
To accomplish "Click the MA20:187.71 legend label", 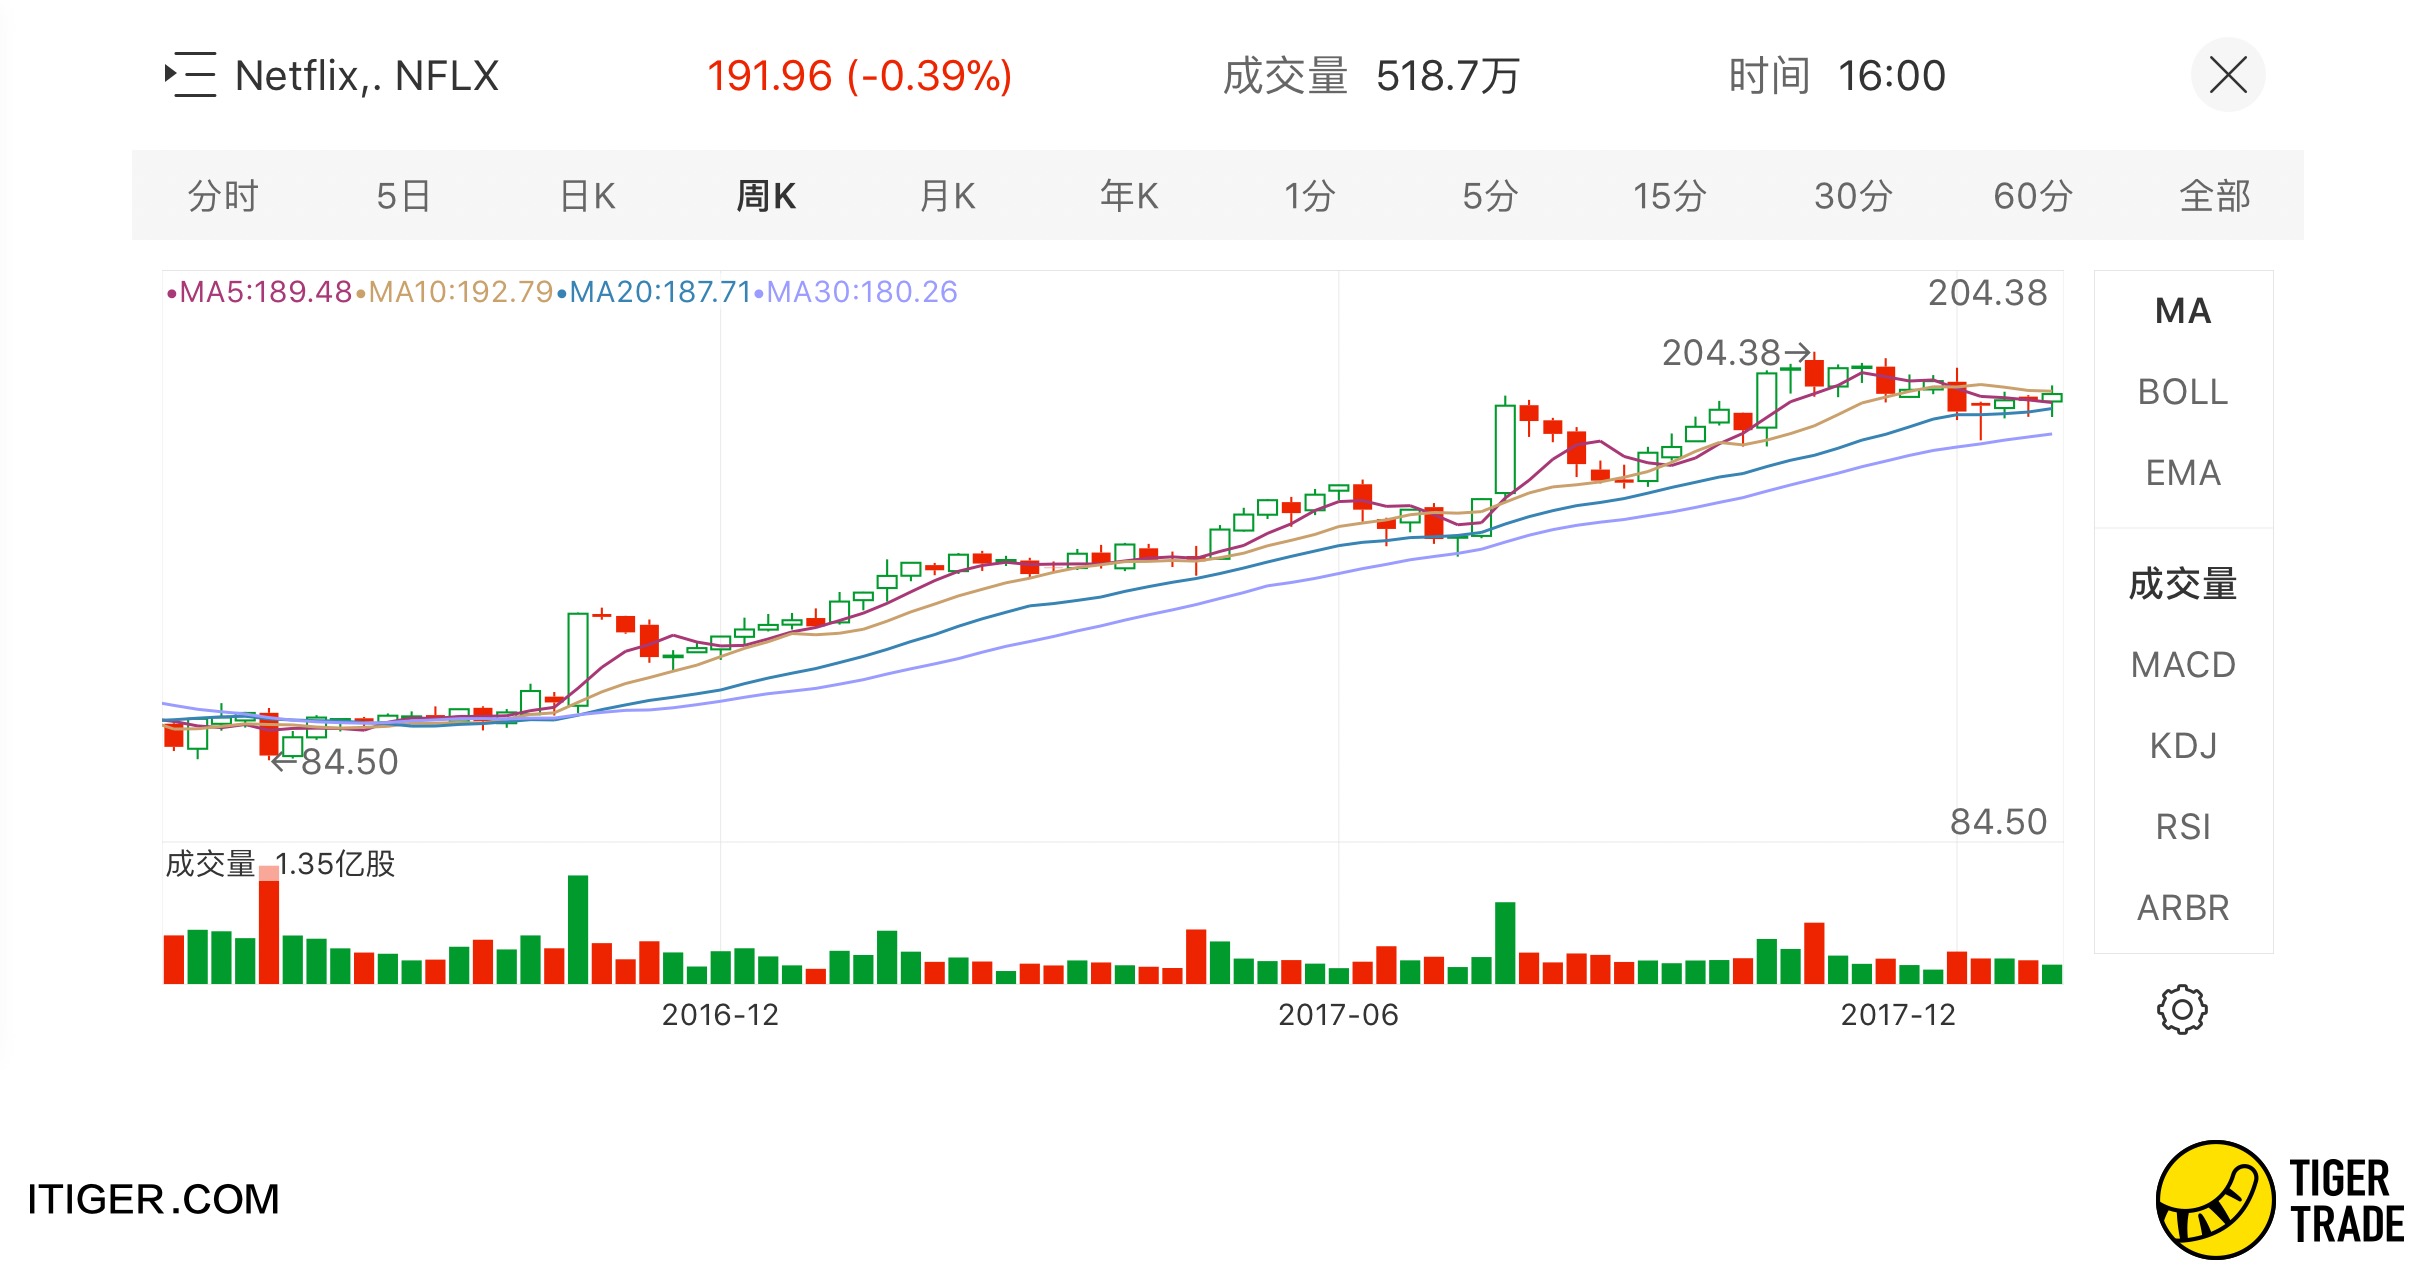I will [655, 292].
